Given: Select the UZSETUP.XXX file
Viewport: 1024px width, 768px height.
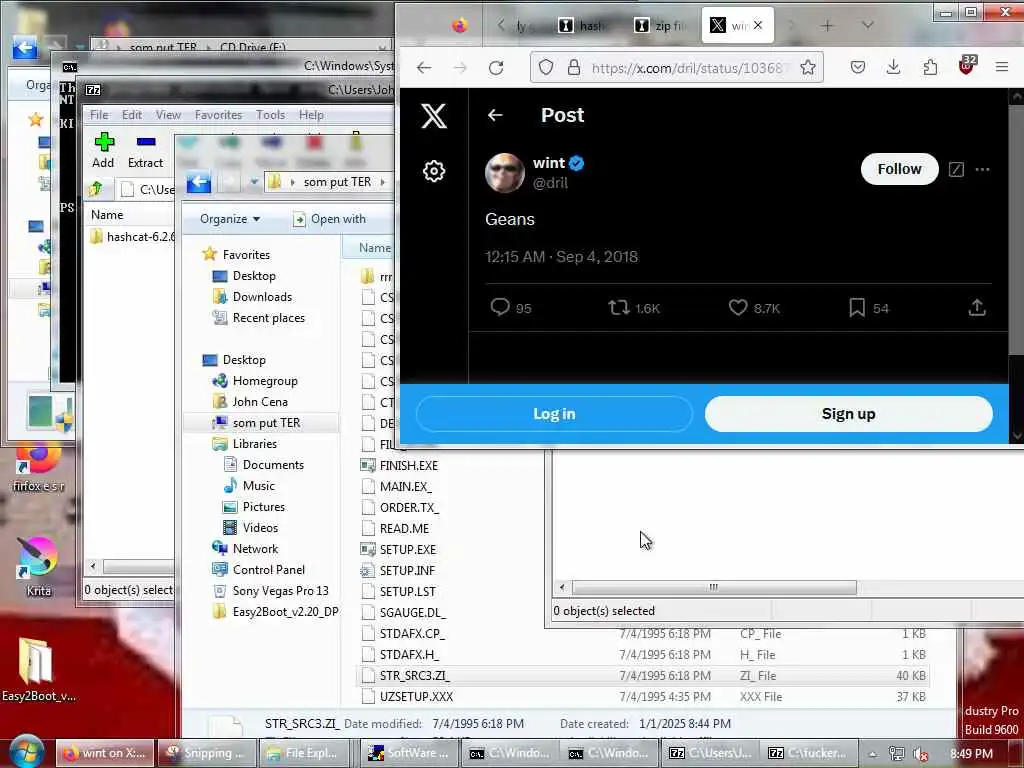Looking at the screenshot, I should 407,697.
